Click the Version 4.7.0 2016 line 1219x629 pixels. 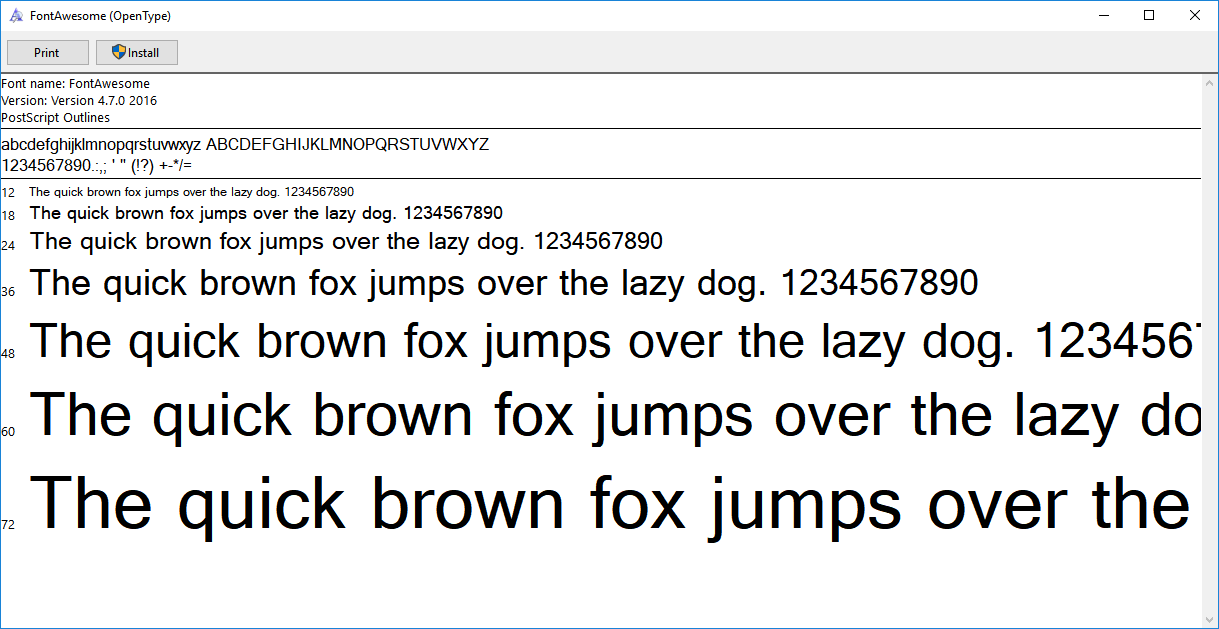click(x=78, y=100)
